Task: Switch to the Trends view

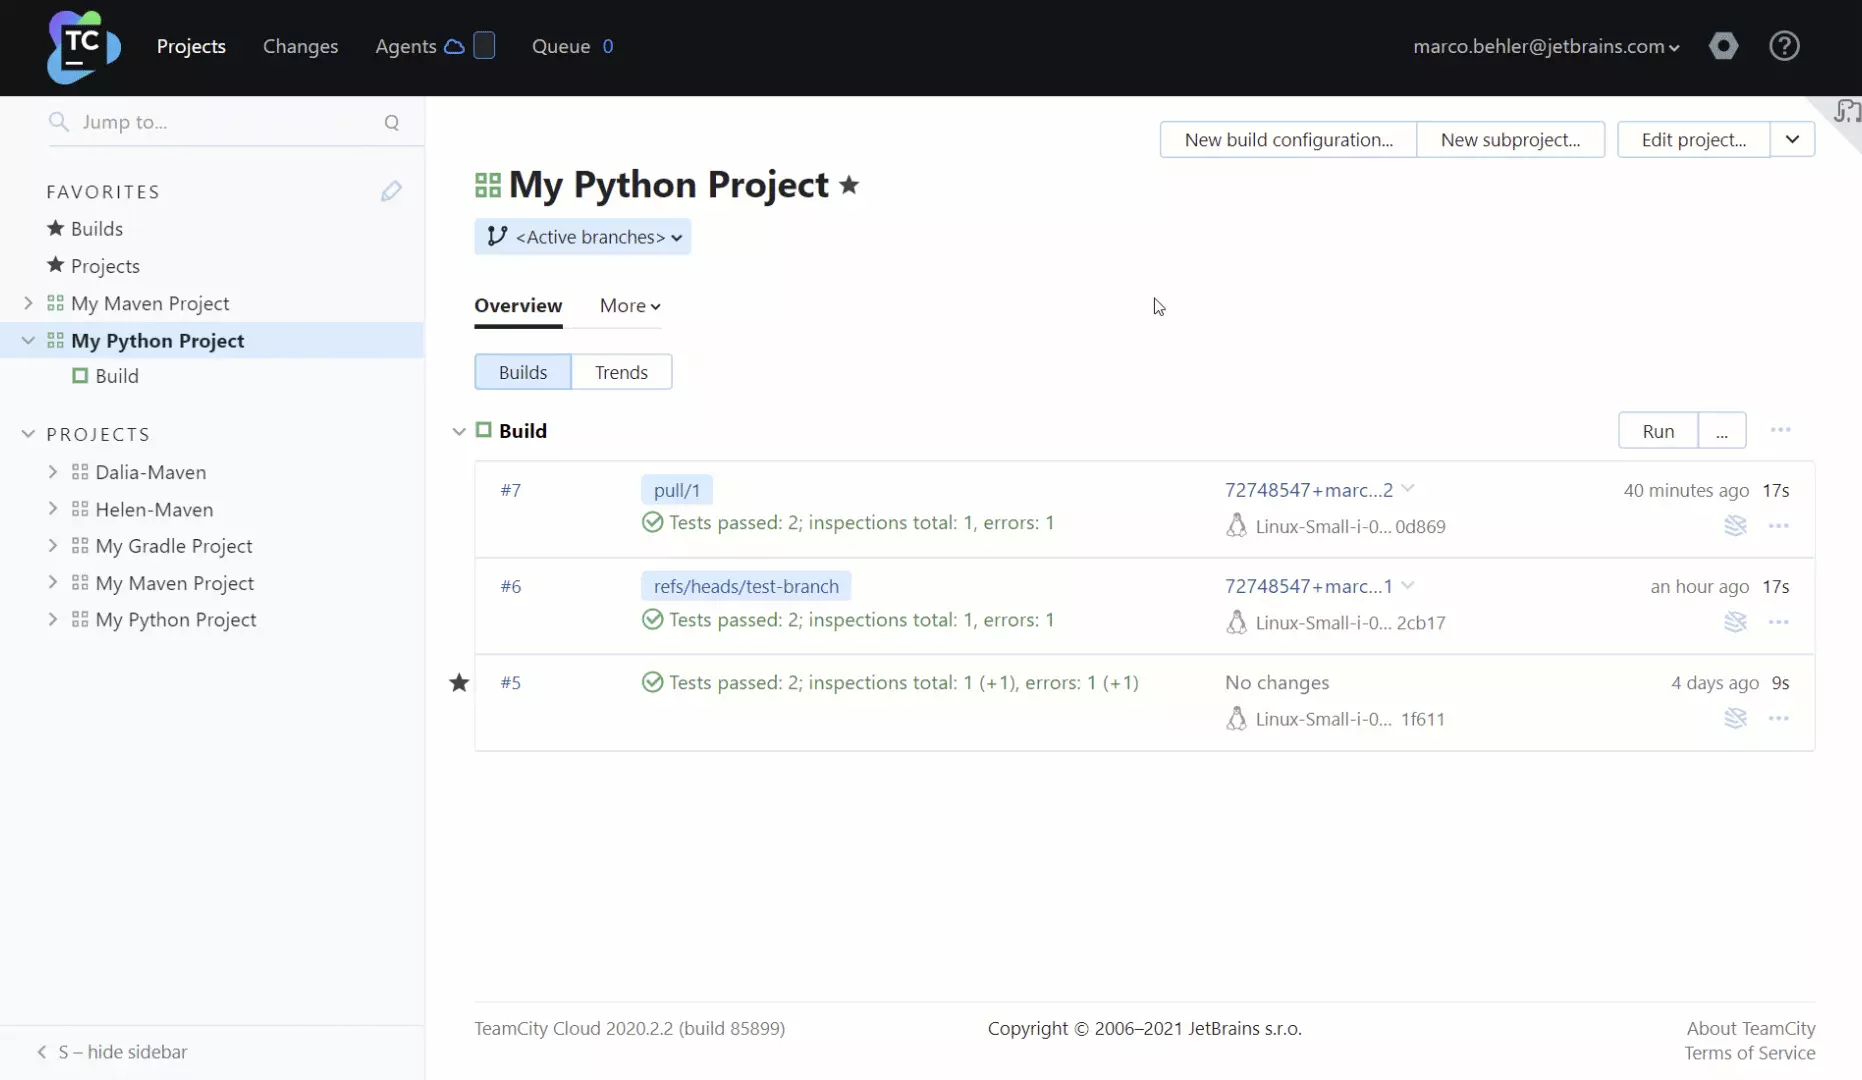Action: [621, 372]
